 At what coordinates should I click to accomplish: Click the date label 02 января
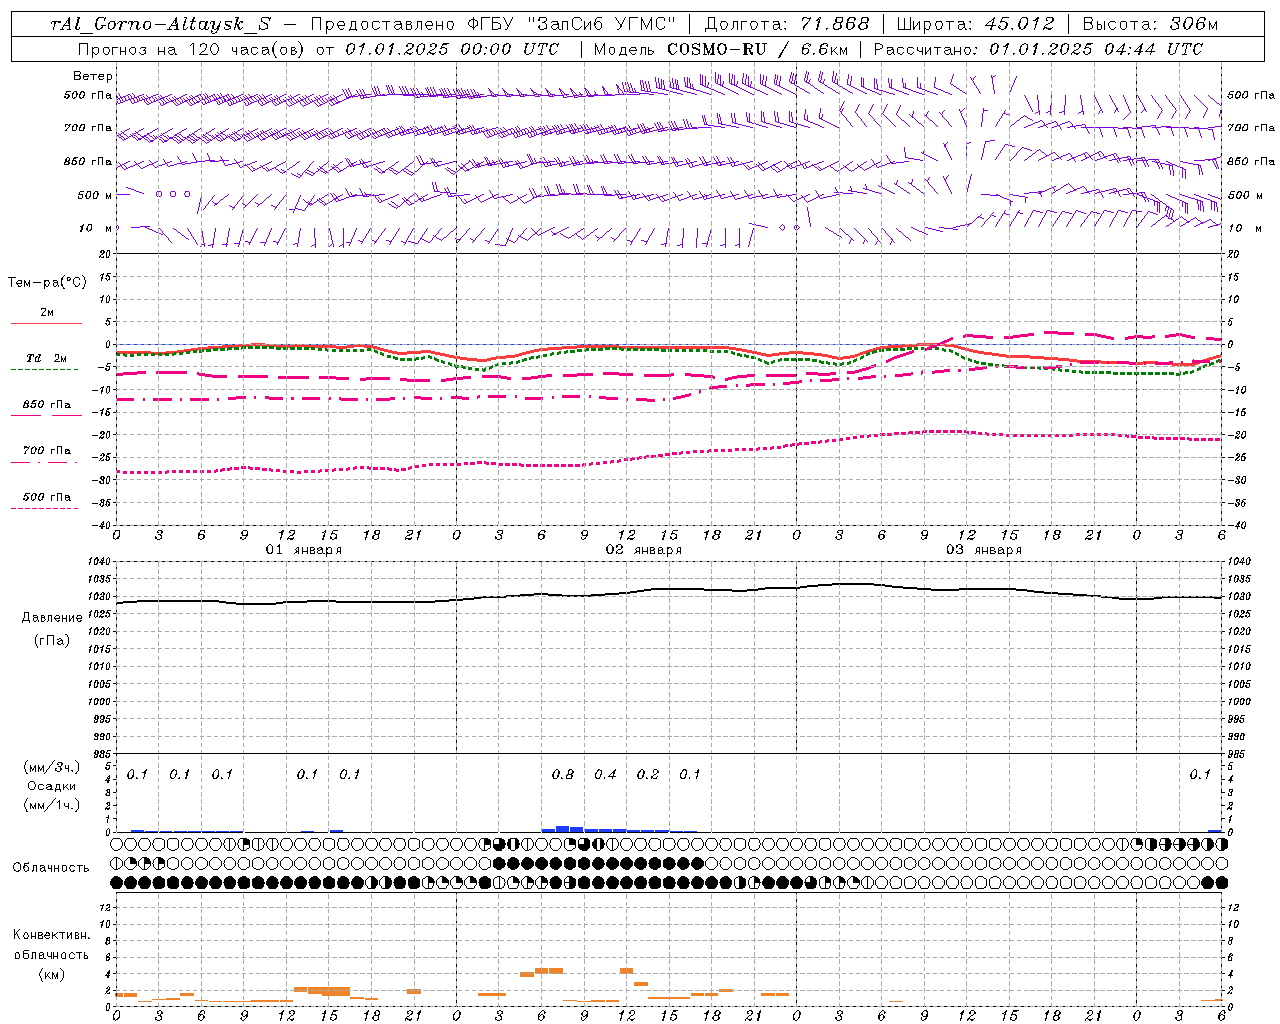coord(644,550)
